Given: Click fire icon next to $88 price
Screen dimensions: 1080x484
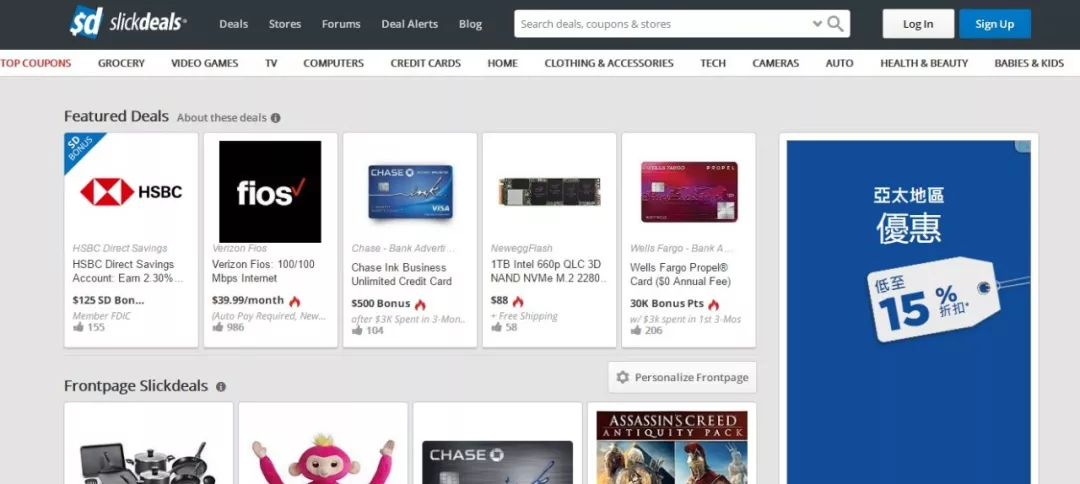Looking at the screenshot, I should (x=518, y=301).
